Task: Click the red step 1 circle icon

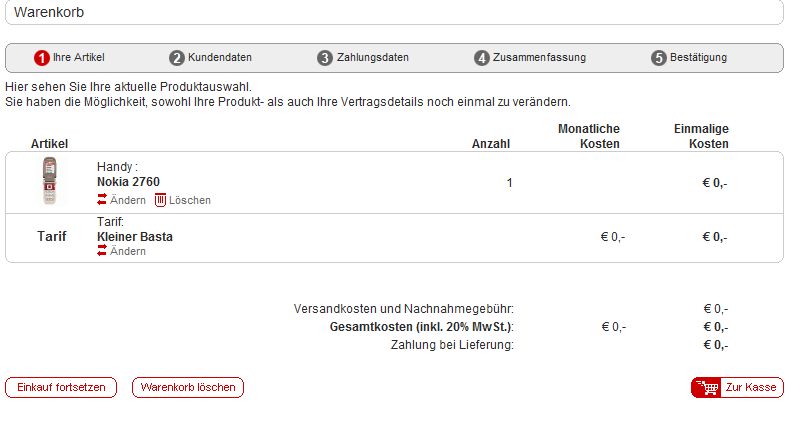Action: [x=41, y=58]
